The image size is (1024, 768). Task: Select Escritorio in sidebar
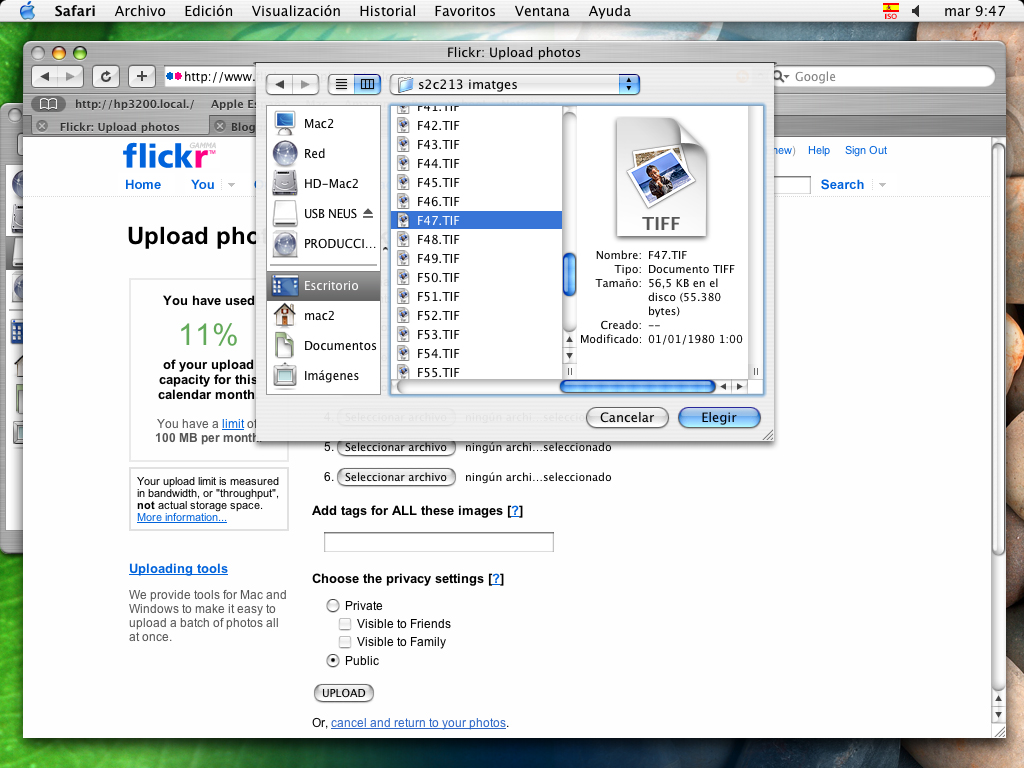(323, 285)
